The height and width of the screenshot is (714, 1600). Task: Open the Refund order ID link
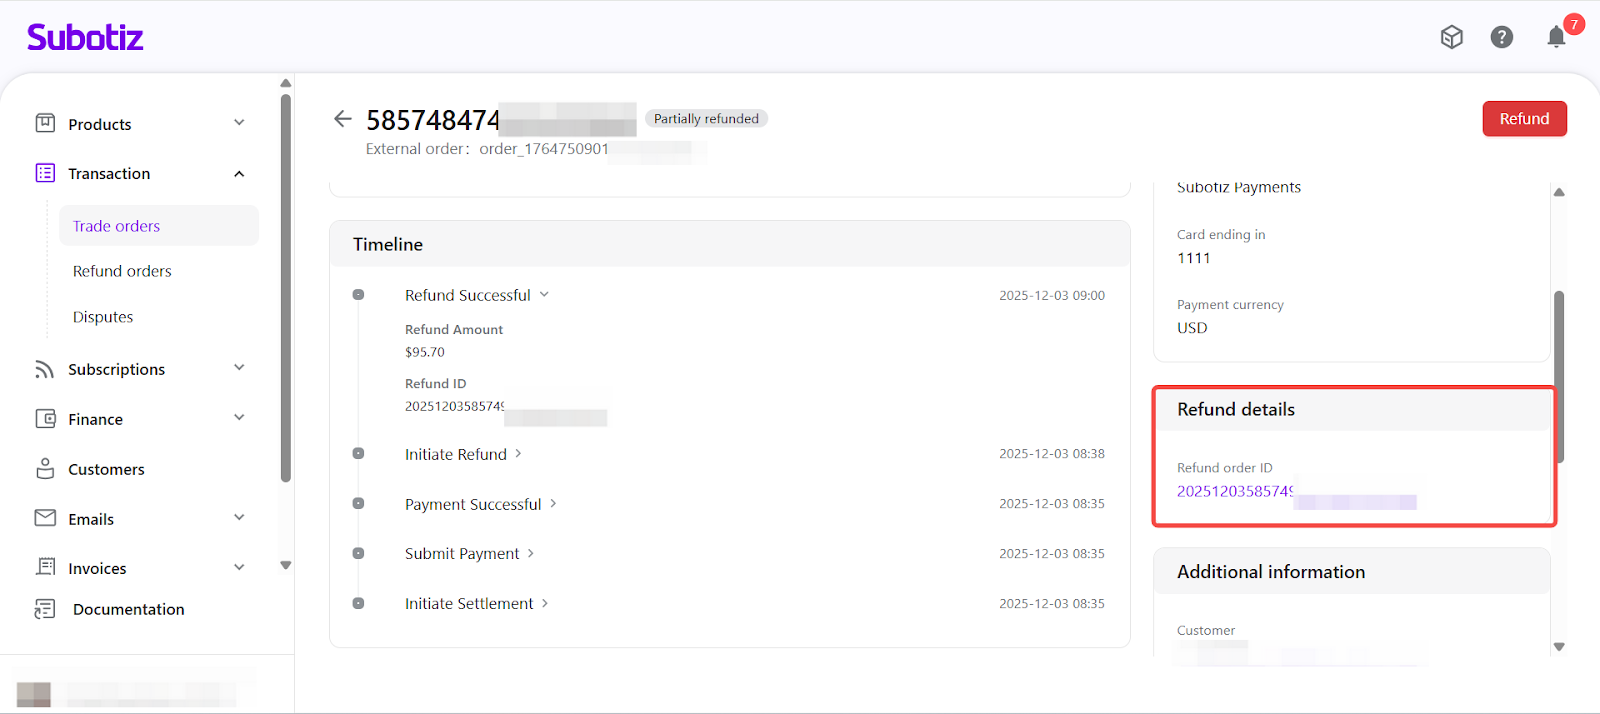[x=1235, y=491]
